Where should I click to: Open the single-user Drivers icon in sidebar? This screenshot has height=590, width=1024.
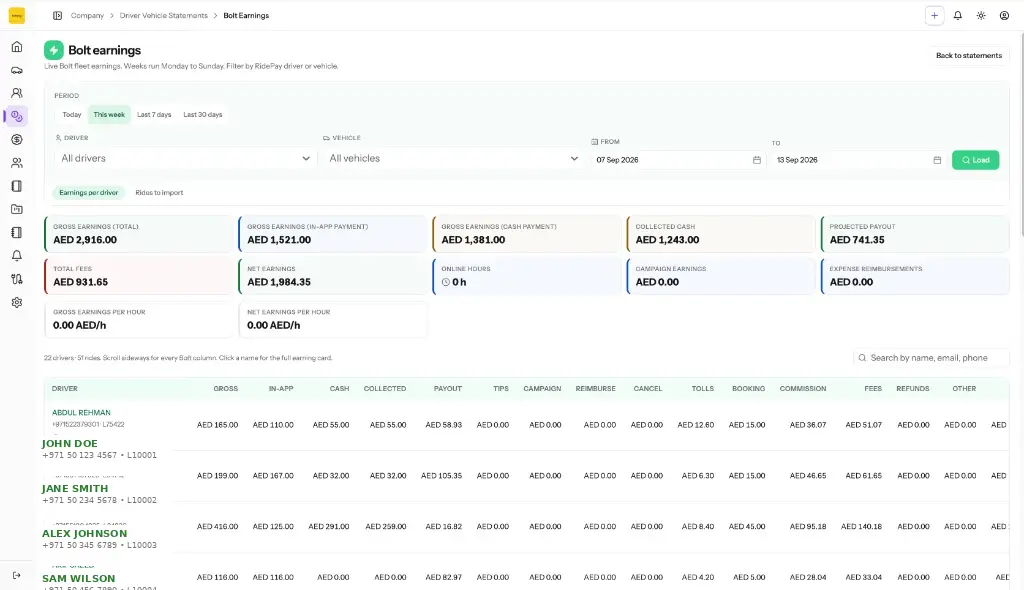(x=17, y=93)
